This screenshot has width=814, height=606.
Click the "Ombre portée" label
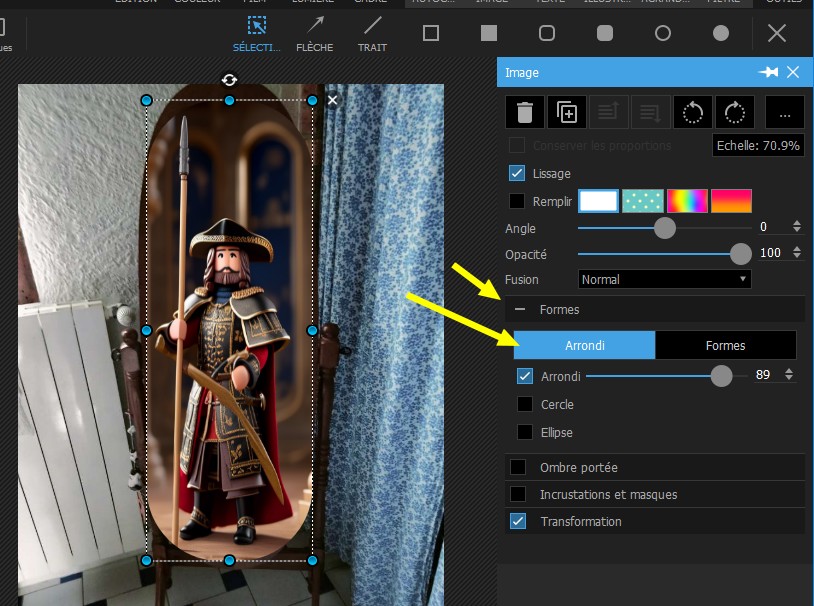point(579,468)
